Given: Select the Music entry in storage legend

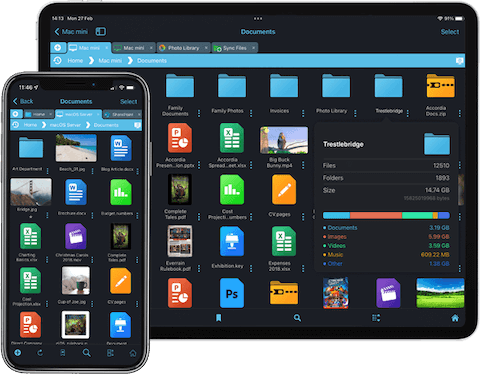Looking at the screenshot, I should click(386, 254).
